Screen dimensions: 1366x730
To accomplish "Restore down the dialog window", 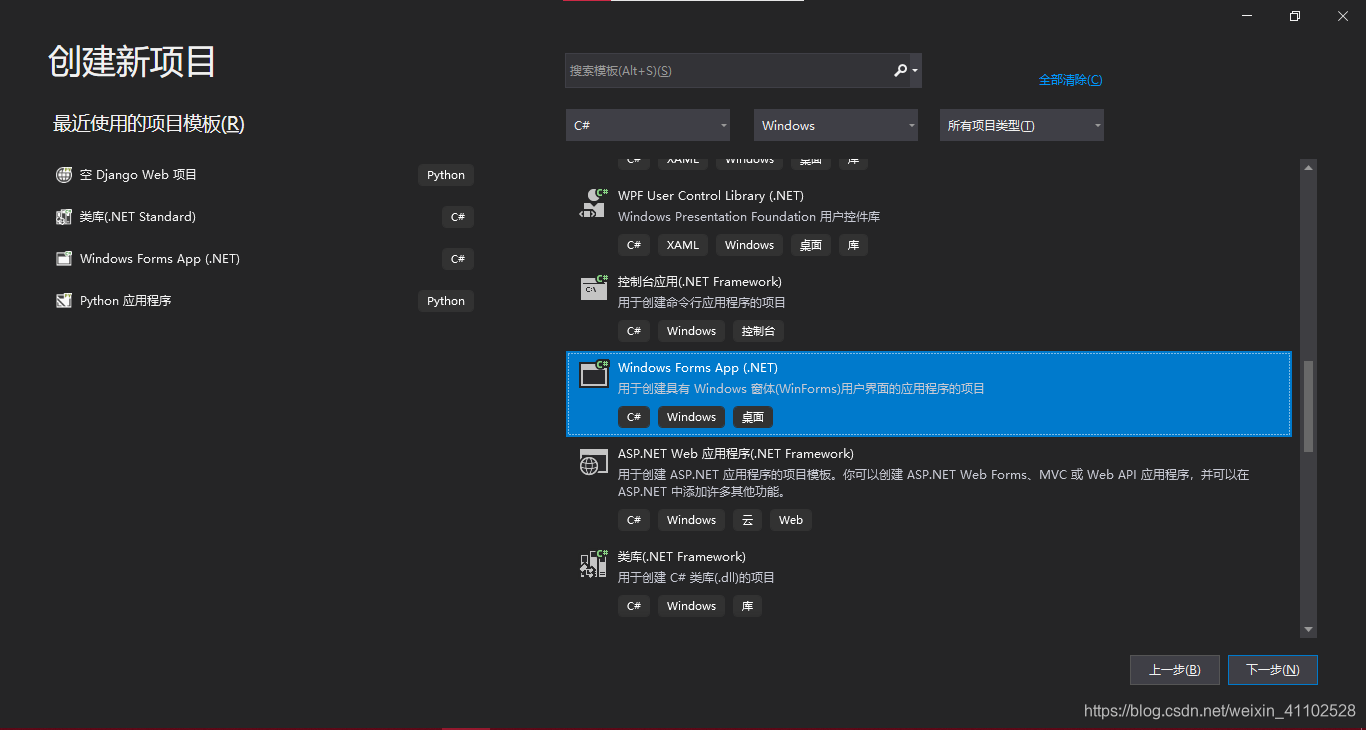I will click(x=1295, y=16).
